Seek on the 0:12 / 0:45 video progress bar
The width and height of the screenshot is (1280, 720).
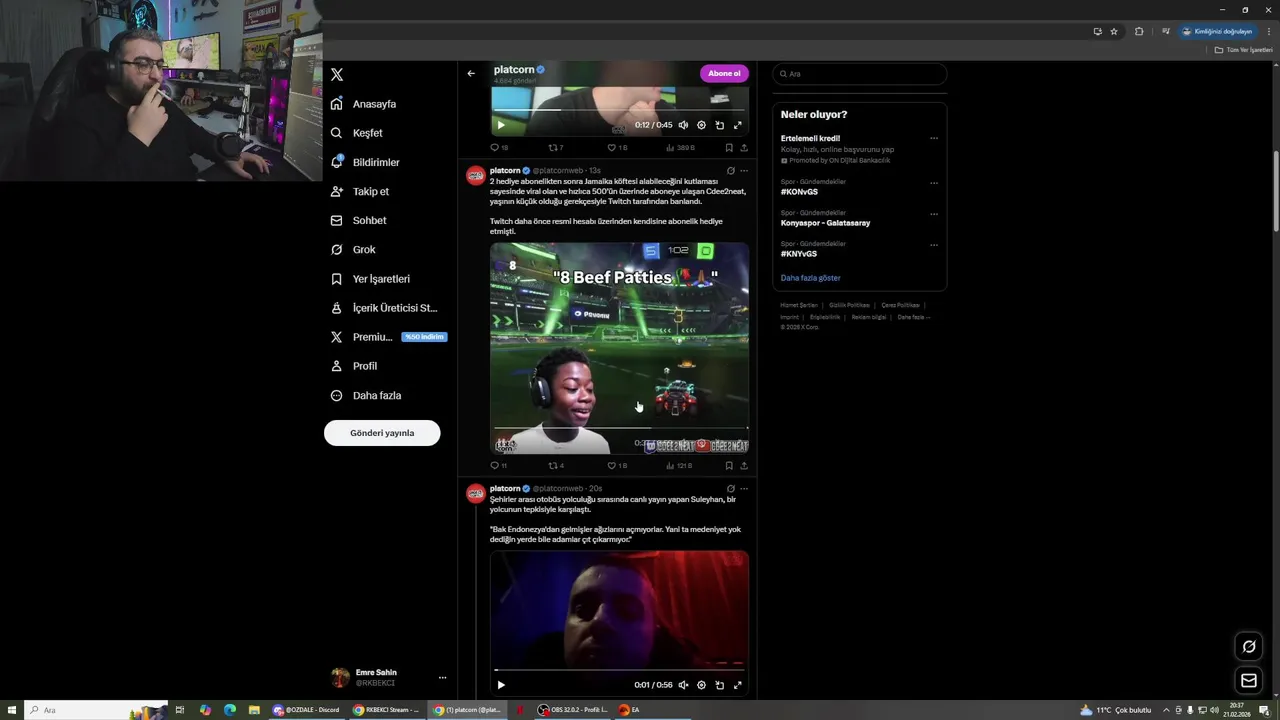[x=619, y=110]
